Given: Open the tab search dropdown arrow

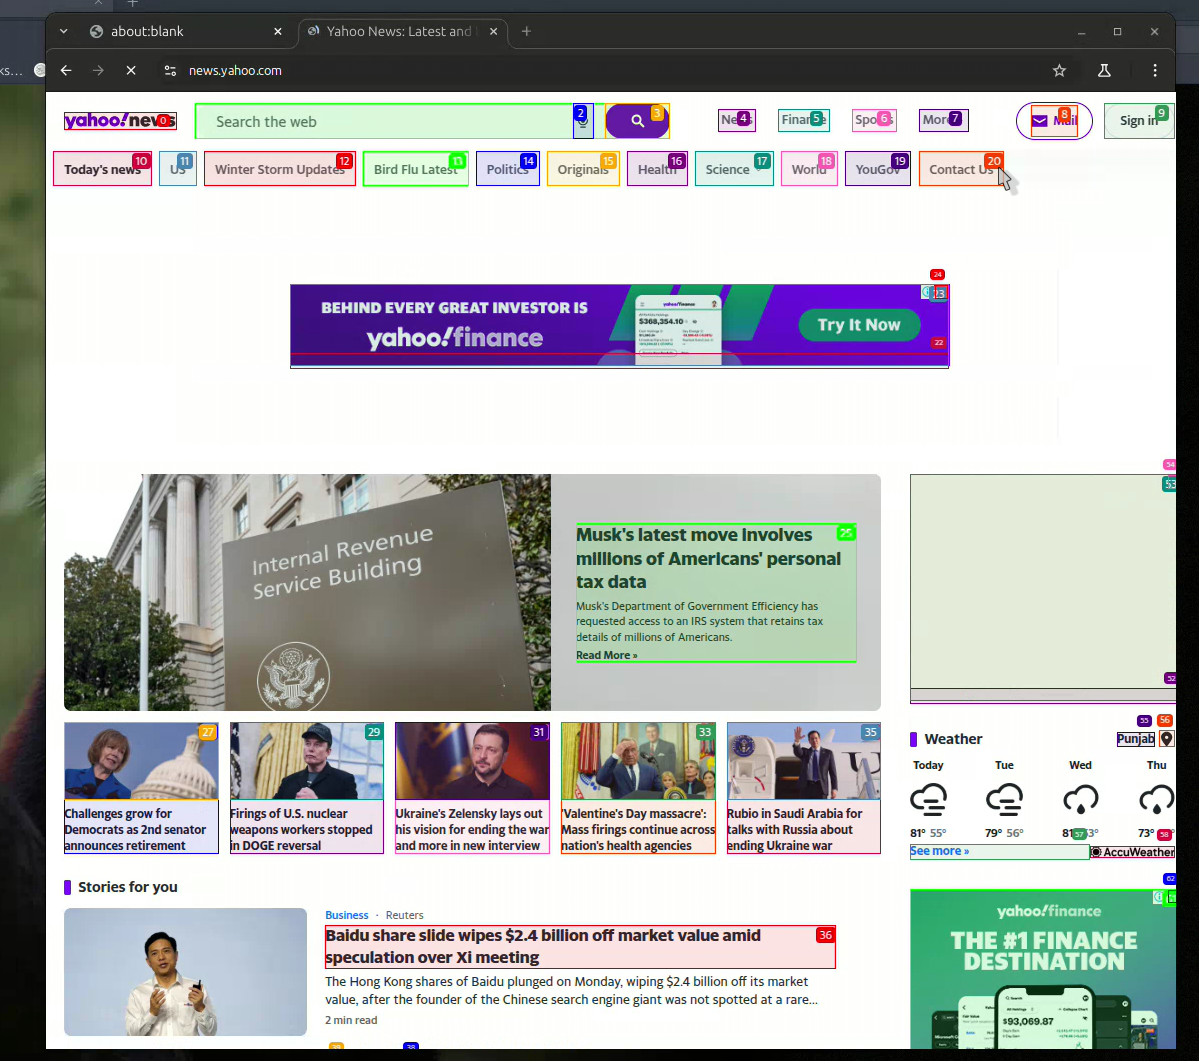Looking at the screenshot, I should click(63, 31).
